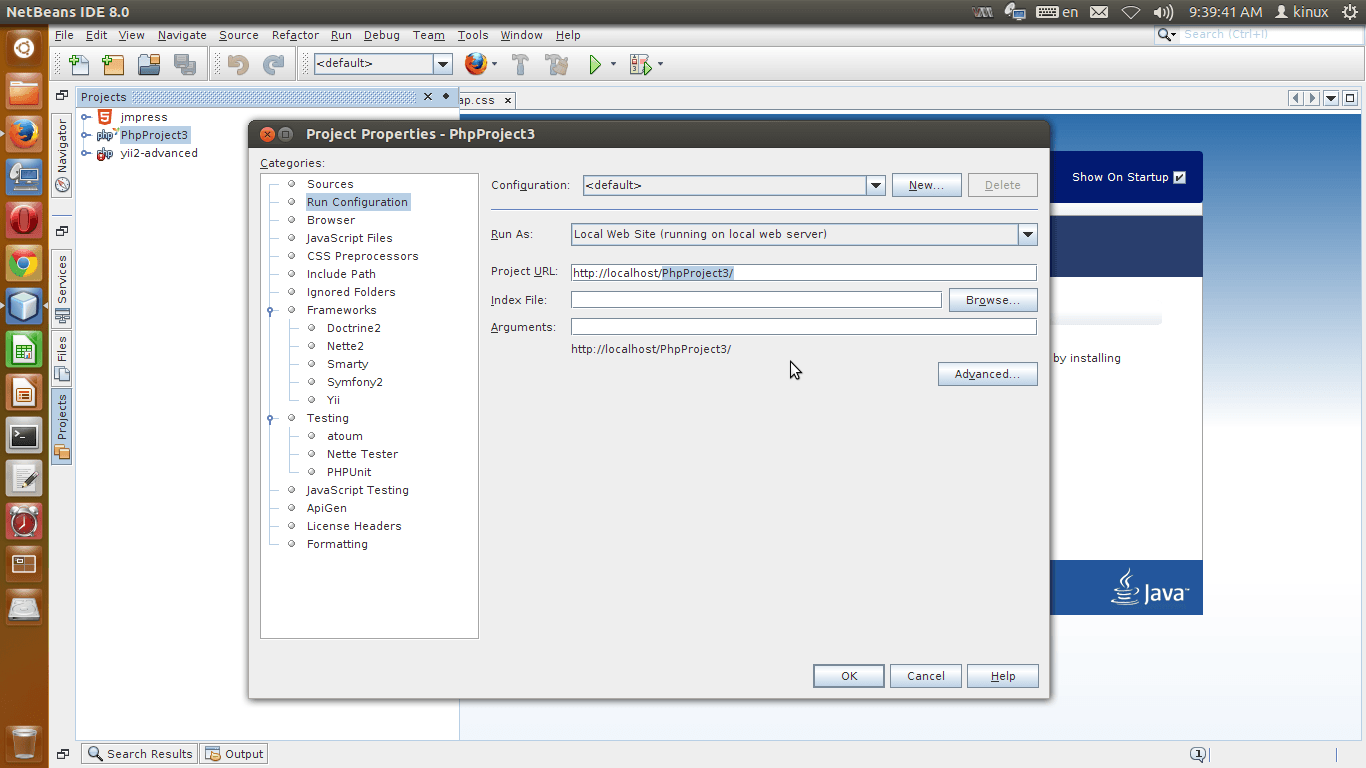Click the Ubuntu Dash home button
This screenshot has height=768, width=1366.
[24, 47]
